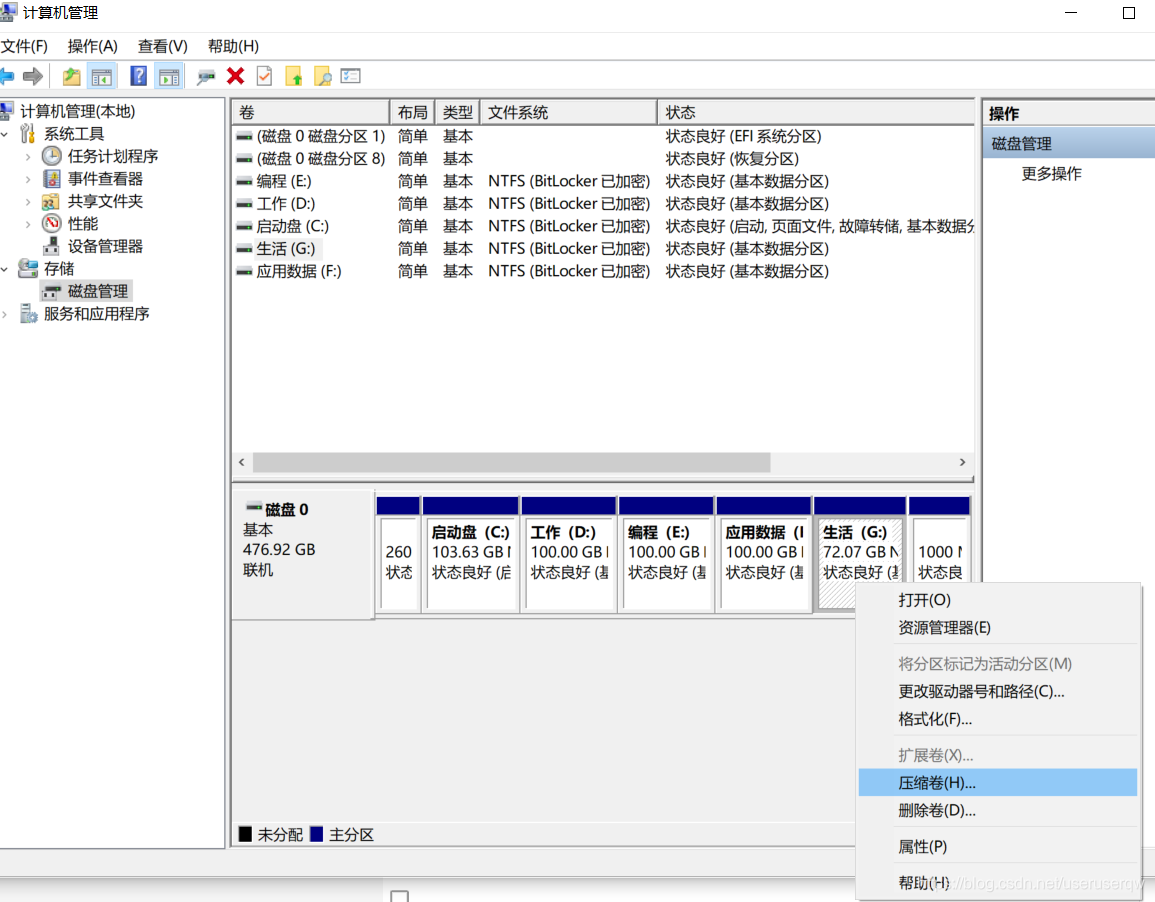This screenshot has width=1155, height=902.
Task: Click the Back arrow toolbar icon
Action: coord(7,76)
